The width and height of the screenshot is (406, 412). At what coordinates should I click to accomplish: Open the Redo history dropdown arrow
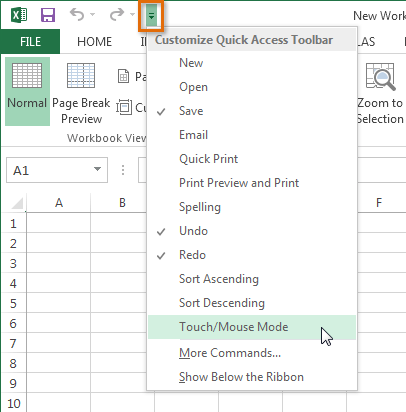point(132,15)
